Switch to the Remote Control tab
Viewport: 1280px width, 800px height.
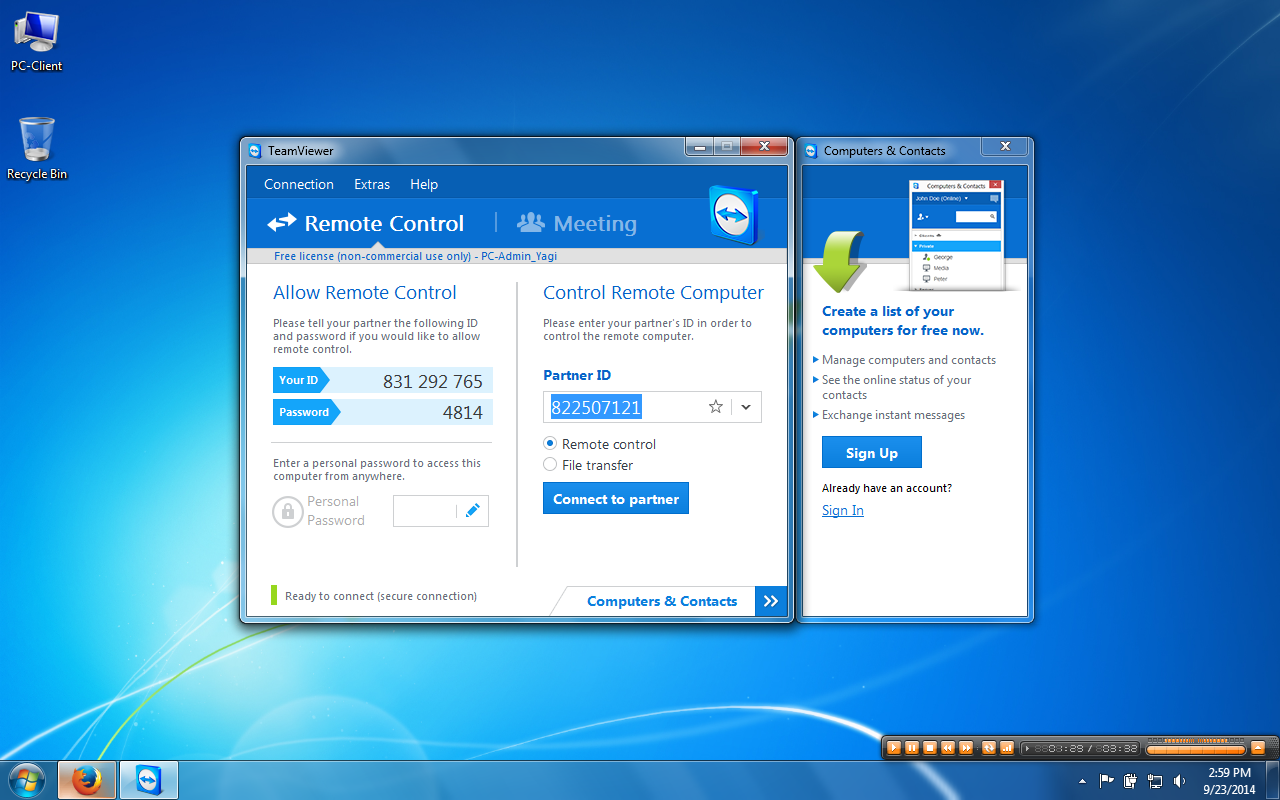(366, 223)
